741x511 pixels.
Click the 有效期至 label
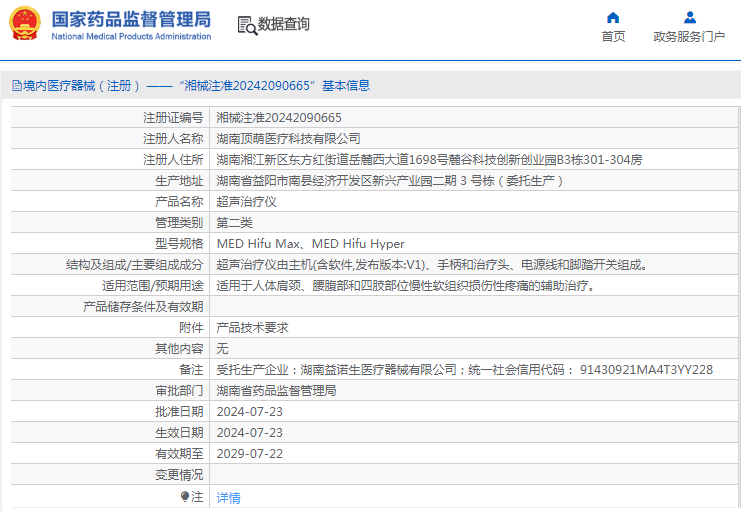click(179, 454)
